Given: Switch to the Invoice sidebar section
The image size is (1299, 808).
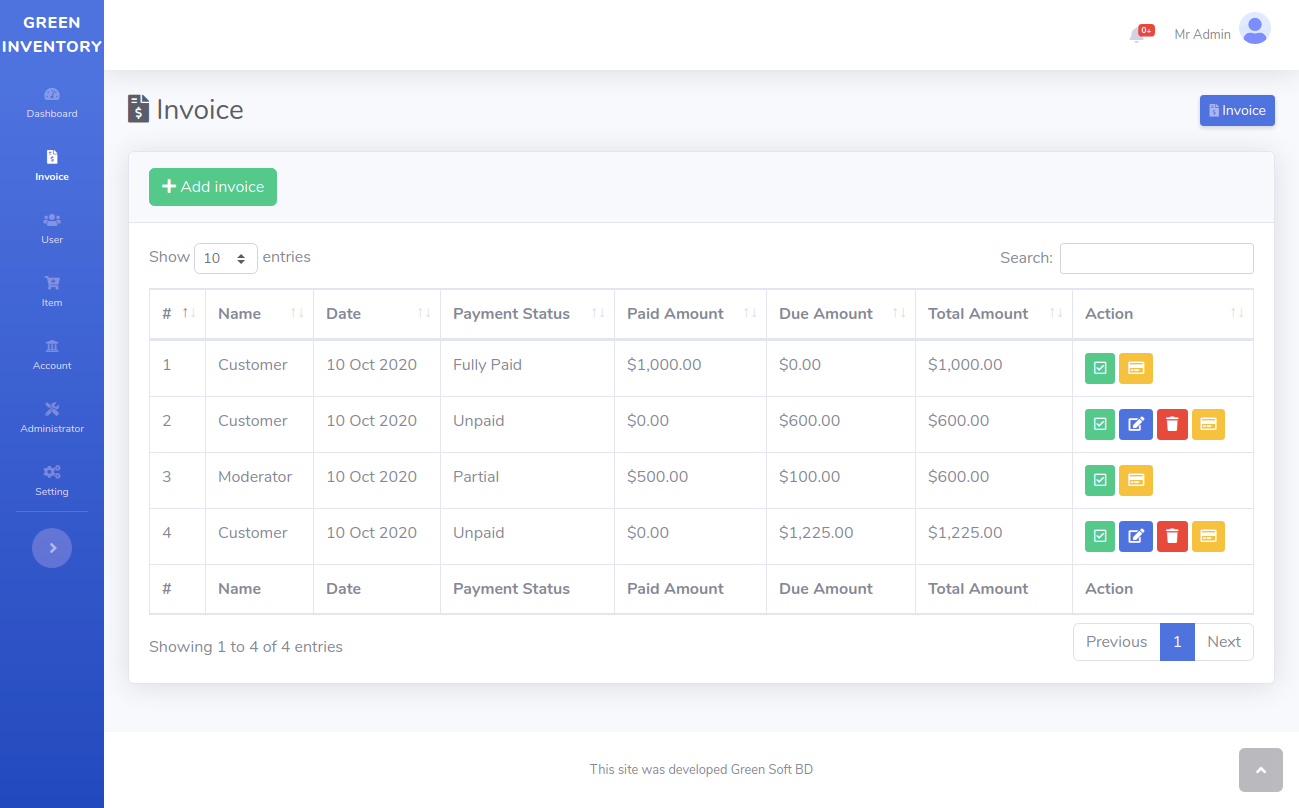Looking at the screenshot, I should 51,166.
